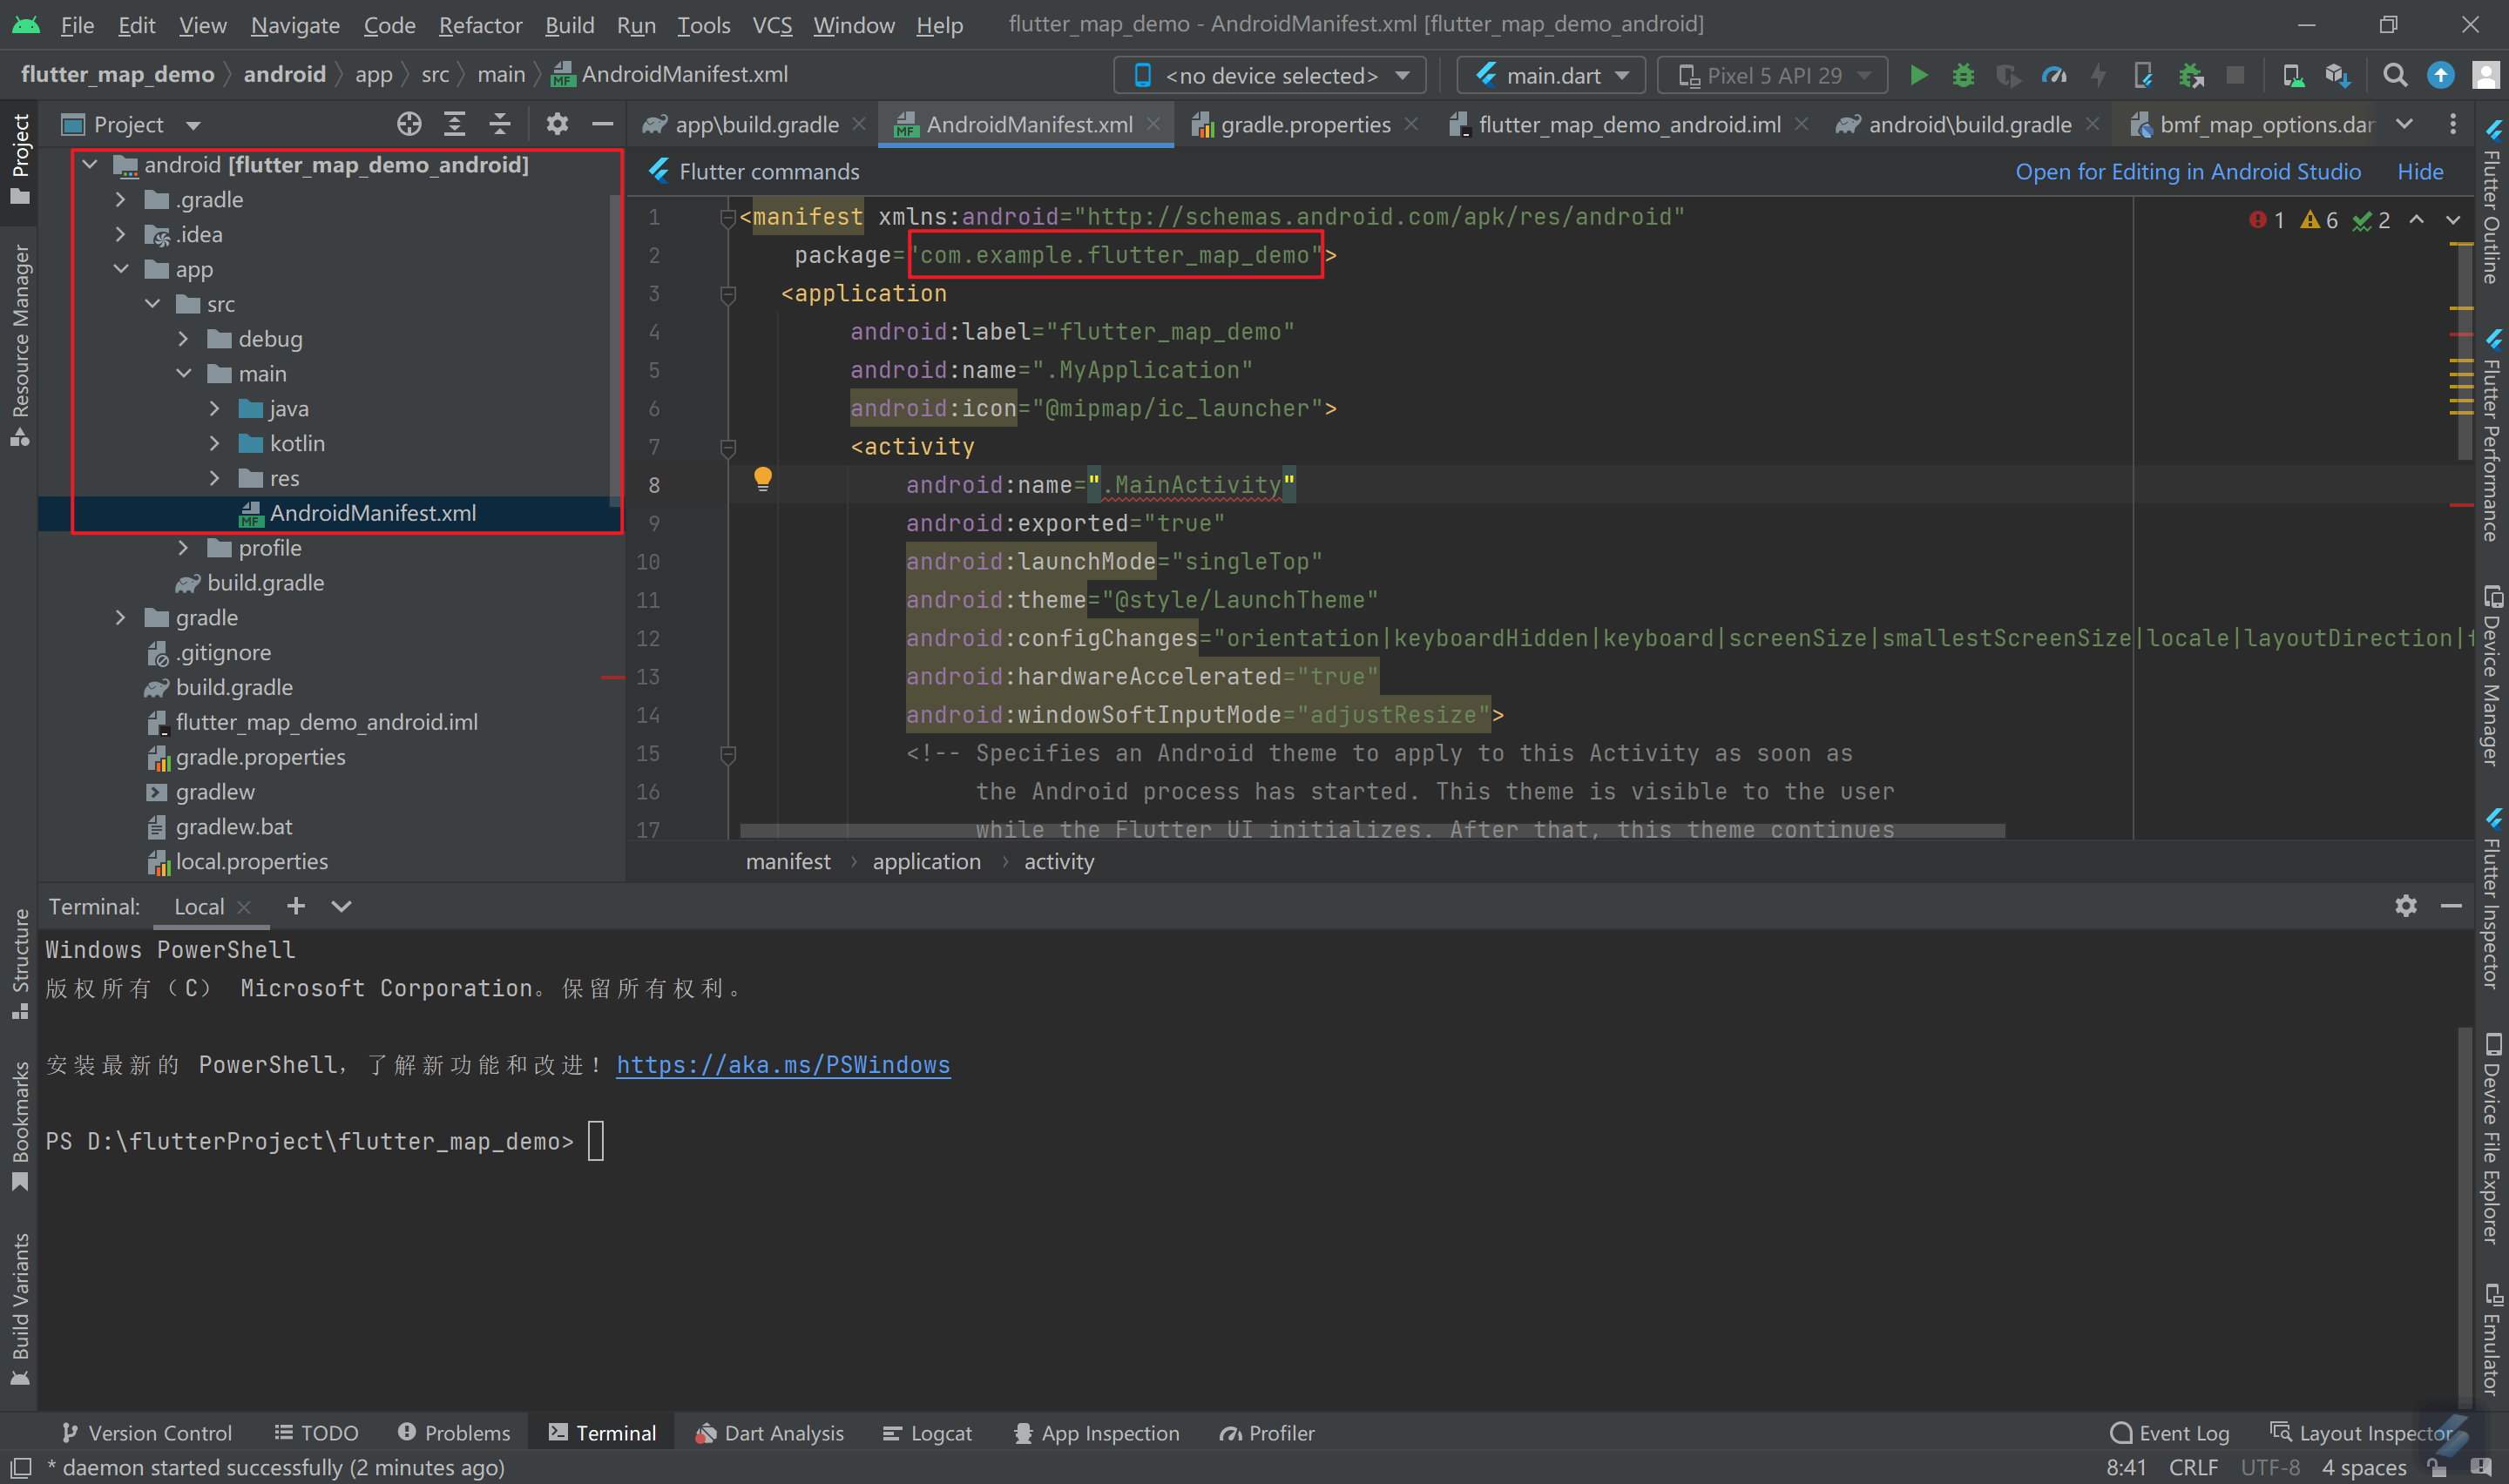The width and height of the screenshot is (2509, 1484).
Task: Open Search Everywhere magnifier icon
Action: coord(2395,75)
